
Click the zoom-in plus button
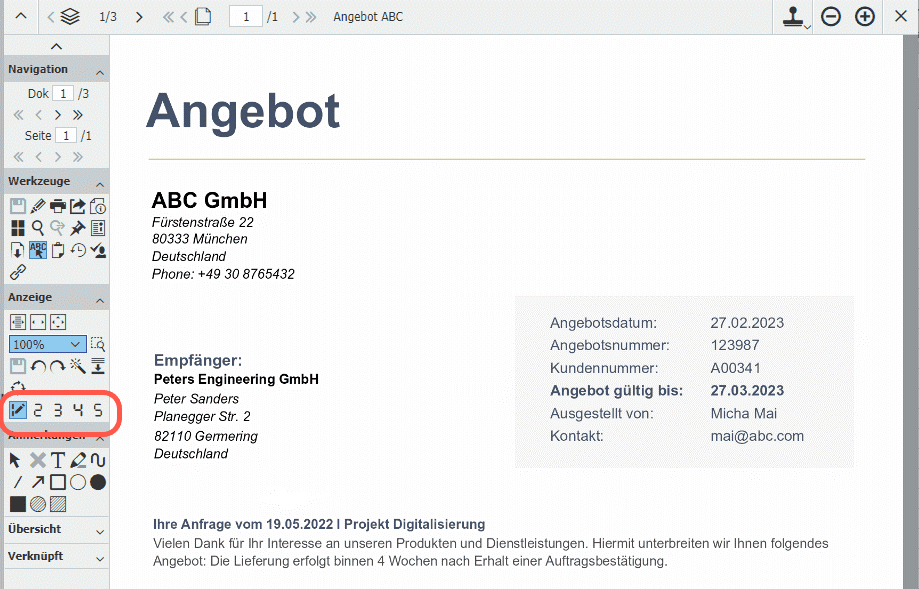(864, 16)
